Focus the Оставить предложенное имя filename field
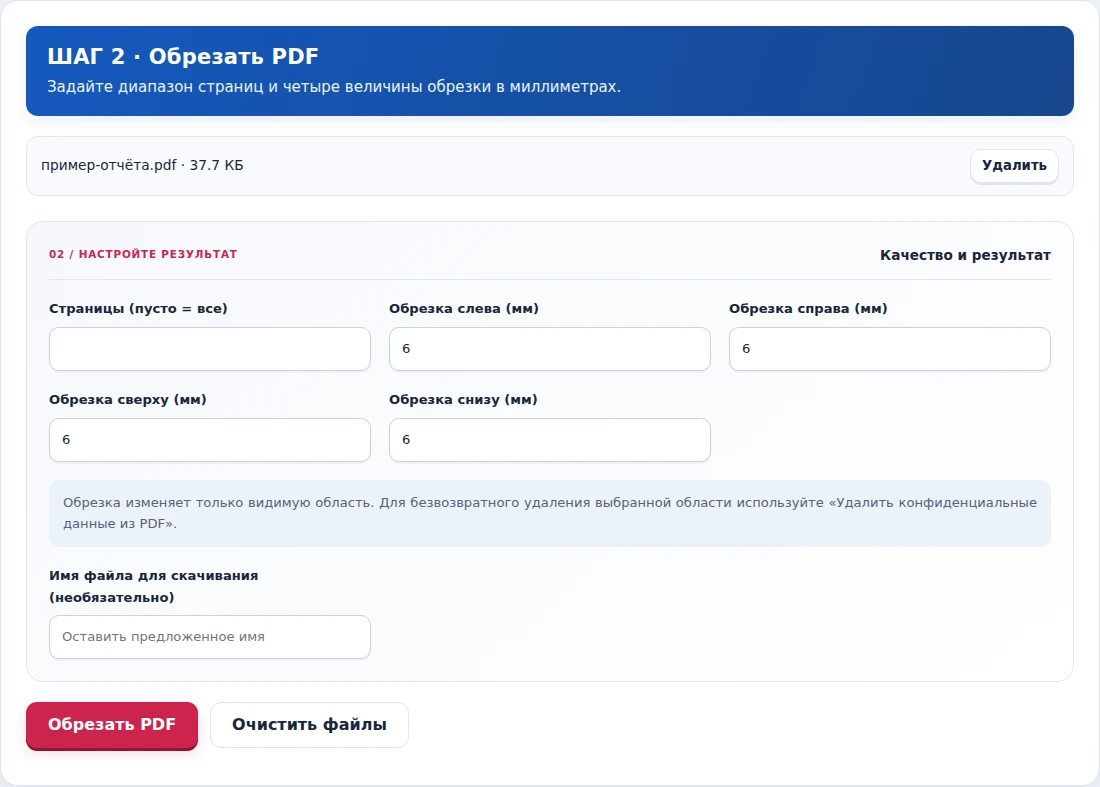Viewport: 1100px width, 787px height. 210,637
